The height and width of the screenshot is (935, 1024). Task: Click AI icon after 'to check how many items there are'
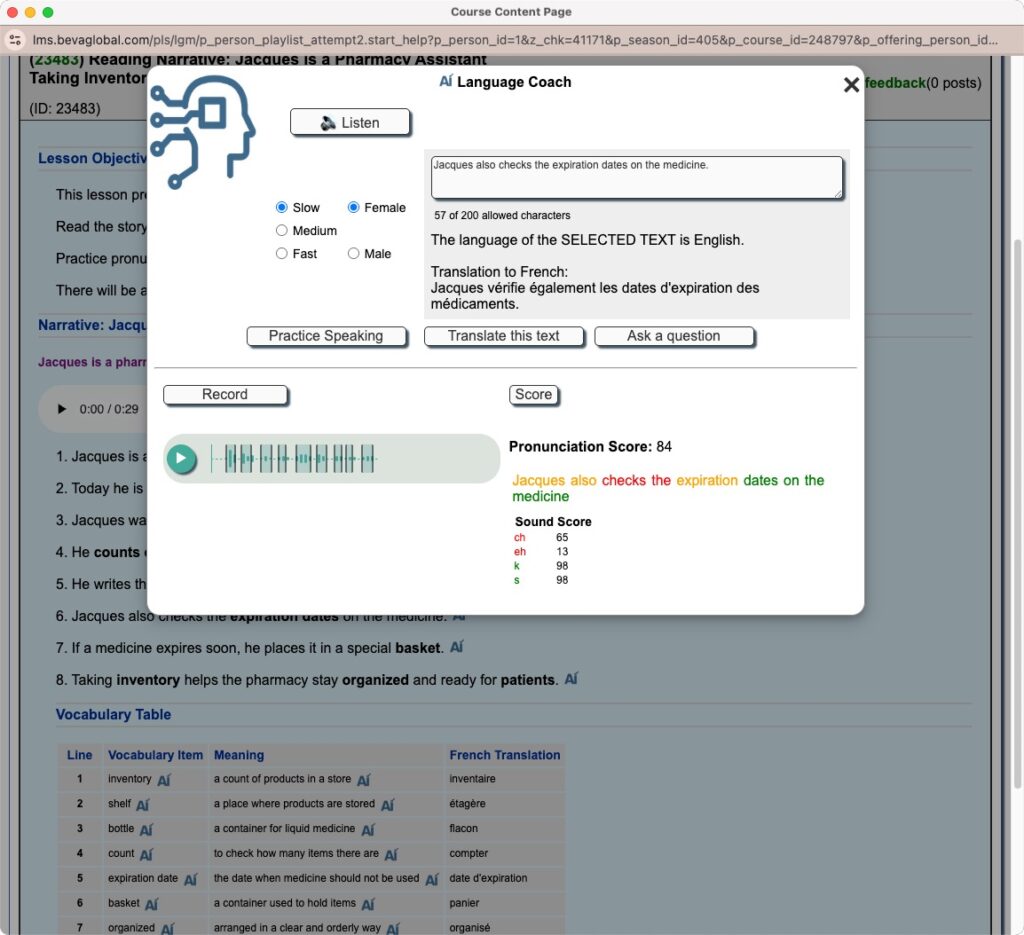[391, 854]
